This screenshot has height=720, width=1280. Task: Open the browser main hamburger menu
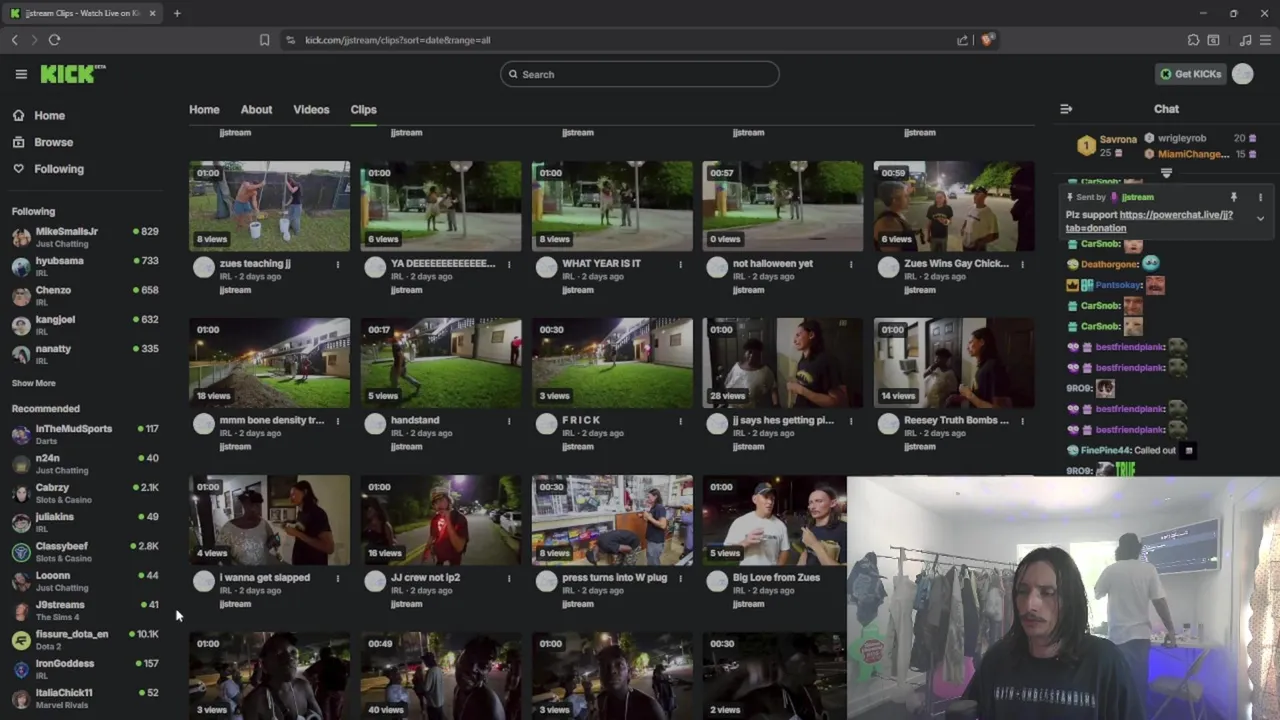(1265, 40)
